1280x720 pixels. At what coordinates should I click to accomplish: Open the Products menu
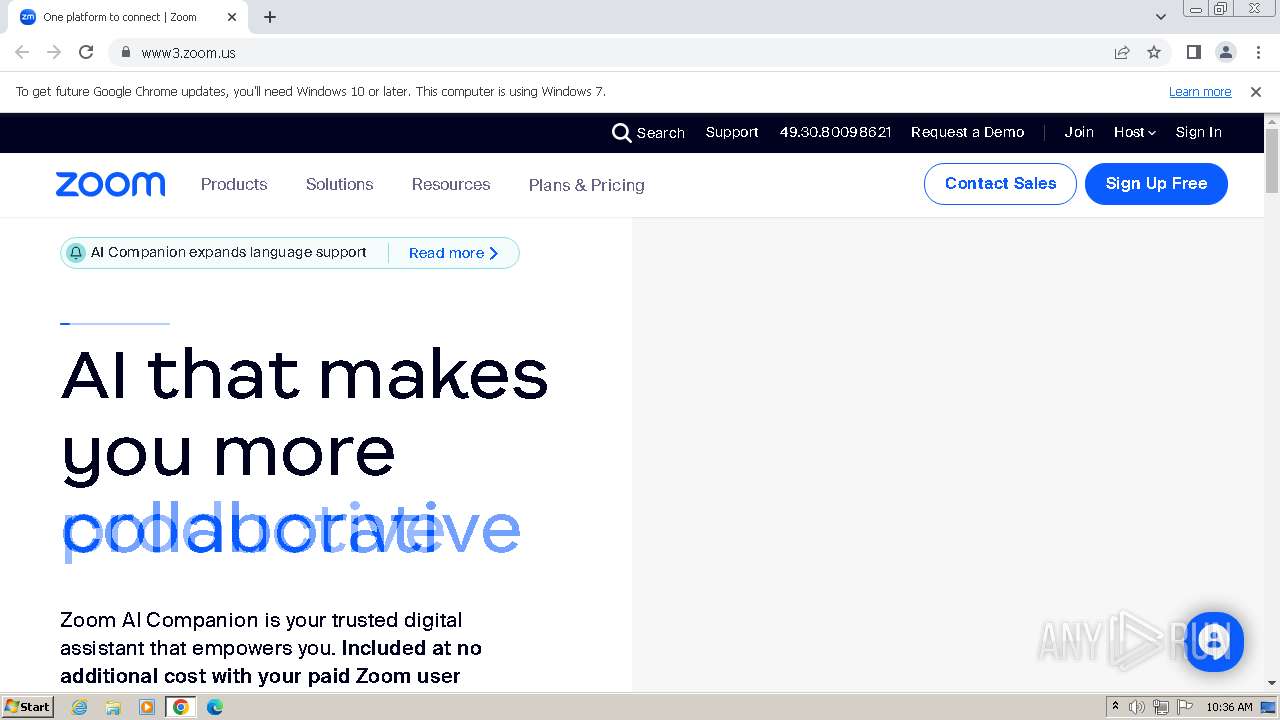(x=234, y=184)
